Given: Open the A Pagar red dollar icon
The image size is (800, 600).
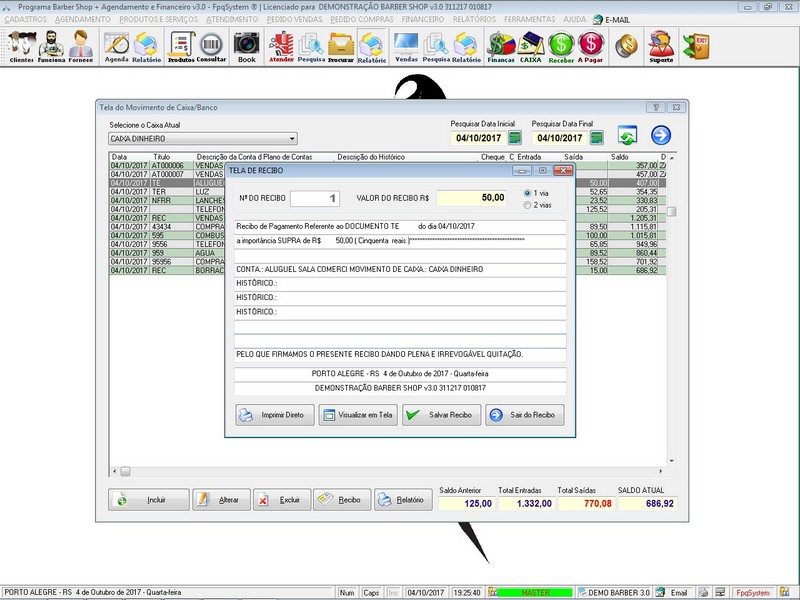Looking at the screenshot, I should (x=591, y=46).
